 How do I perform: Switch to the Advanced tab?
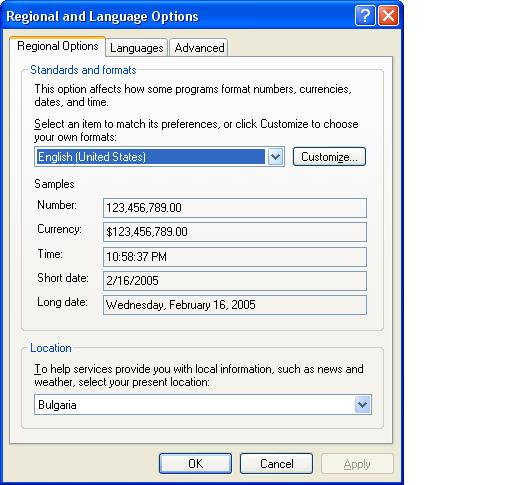(x=199, y=48)
